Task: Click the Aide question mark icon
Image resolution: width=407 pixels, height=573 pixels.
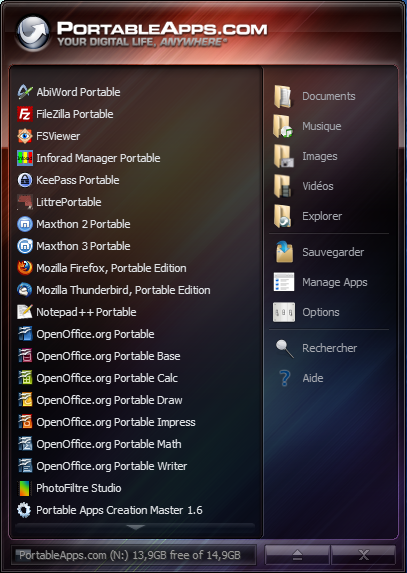Action: pos(285,378)
